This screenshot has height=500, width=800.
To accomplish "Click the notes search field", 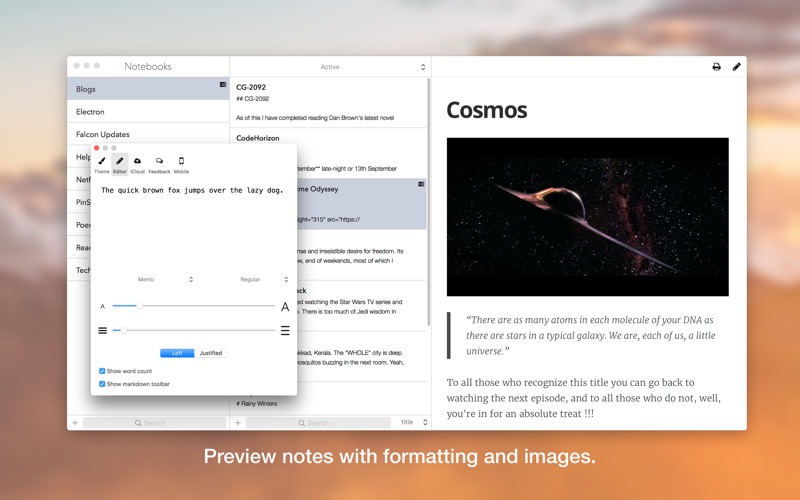I will pyautogui.click(x=318, y=423).
